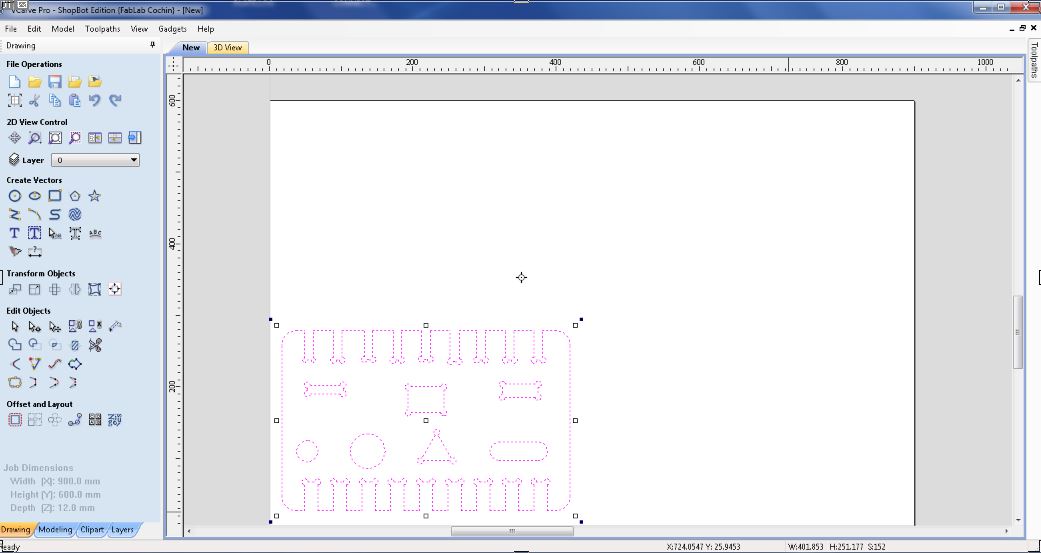Select the arrow Selection tool under Edit Objects
This screenshot has height=553, width=1041.
tap(15, 327)
